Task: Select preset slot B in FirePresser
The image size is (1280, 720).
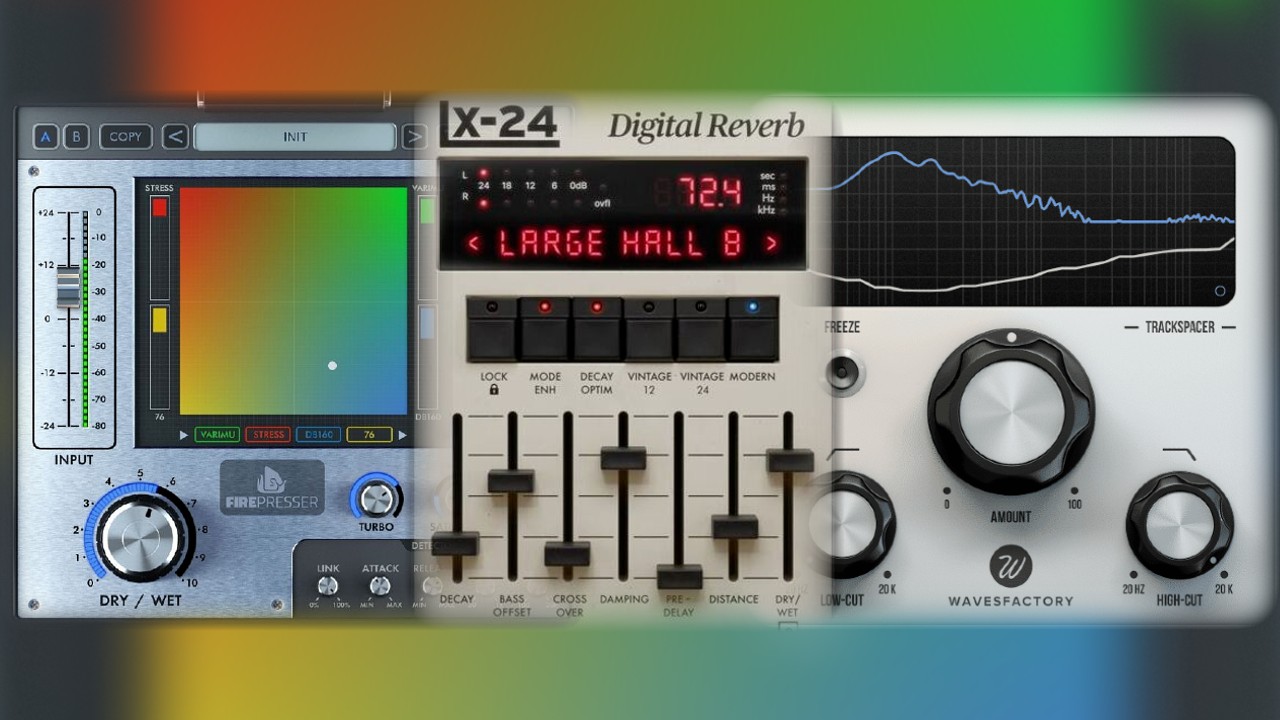Action: (x=77, y=137)
